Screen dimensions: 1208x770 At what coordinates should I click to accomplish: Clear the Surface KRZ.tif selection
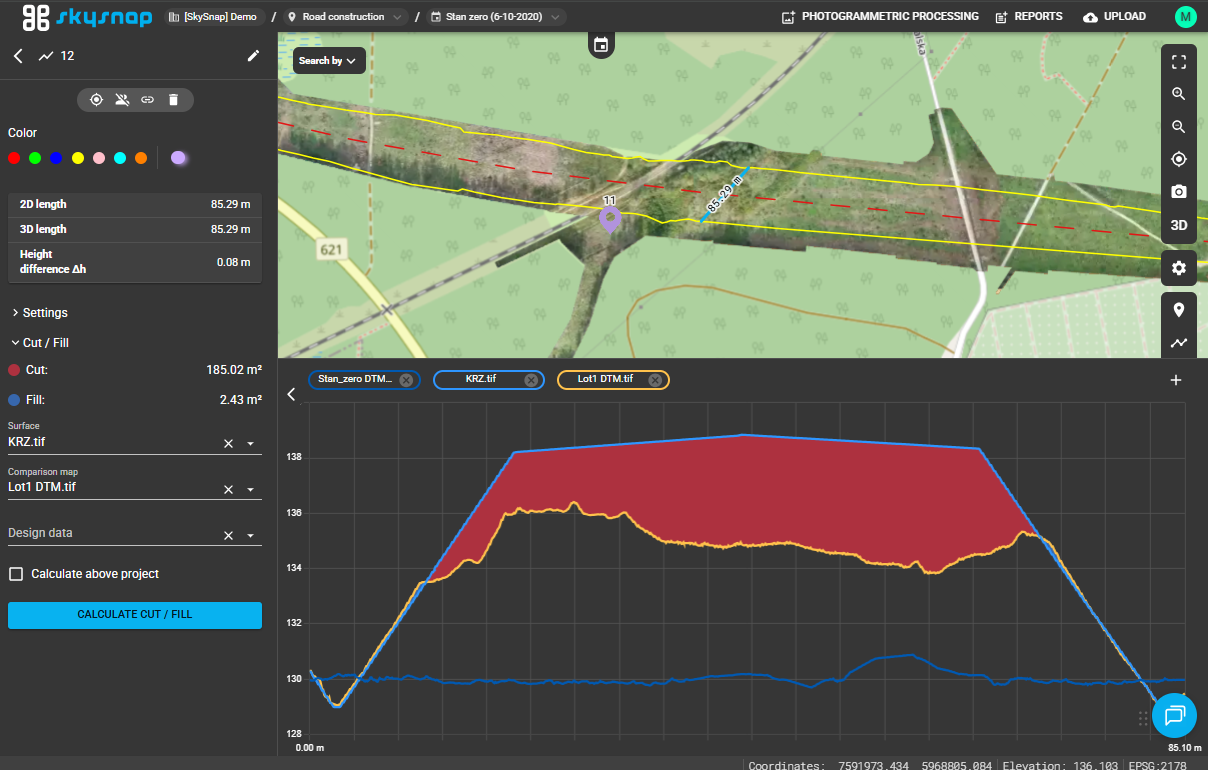[228, 443]
